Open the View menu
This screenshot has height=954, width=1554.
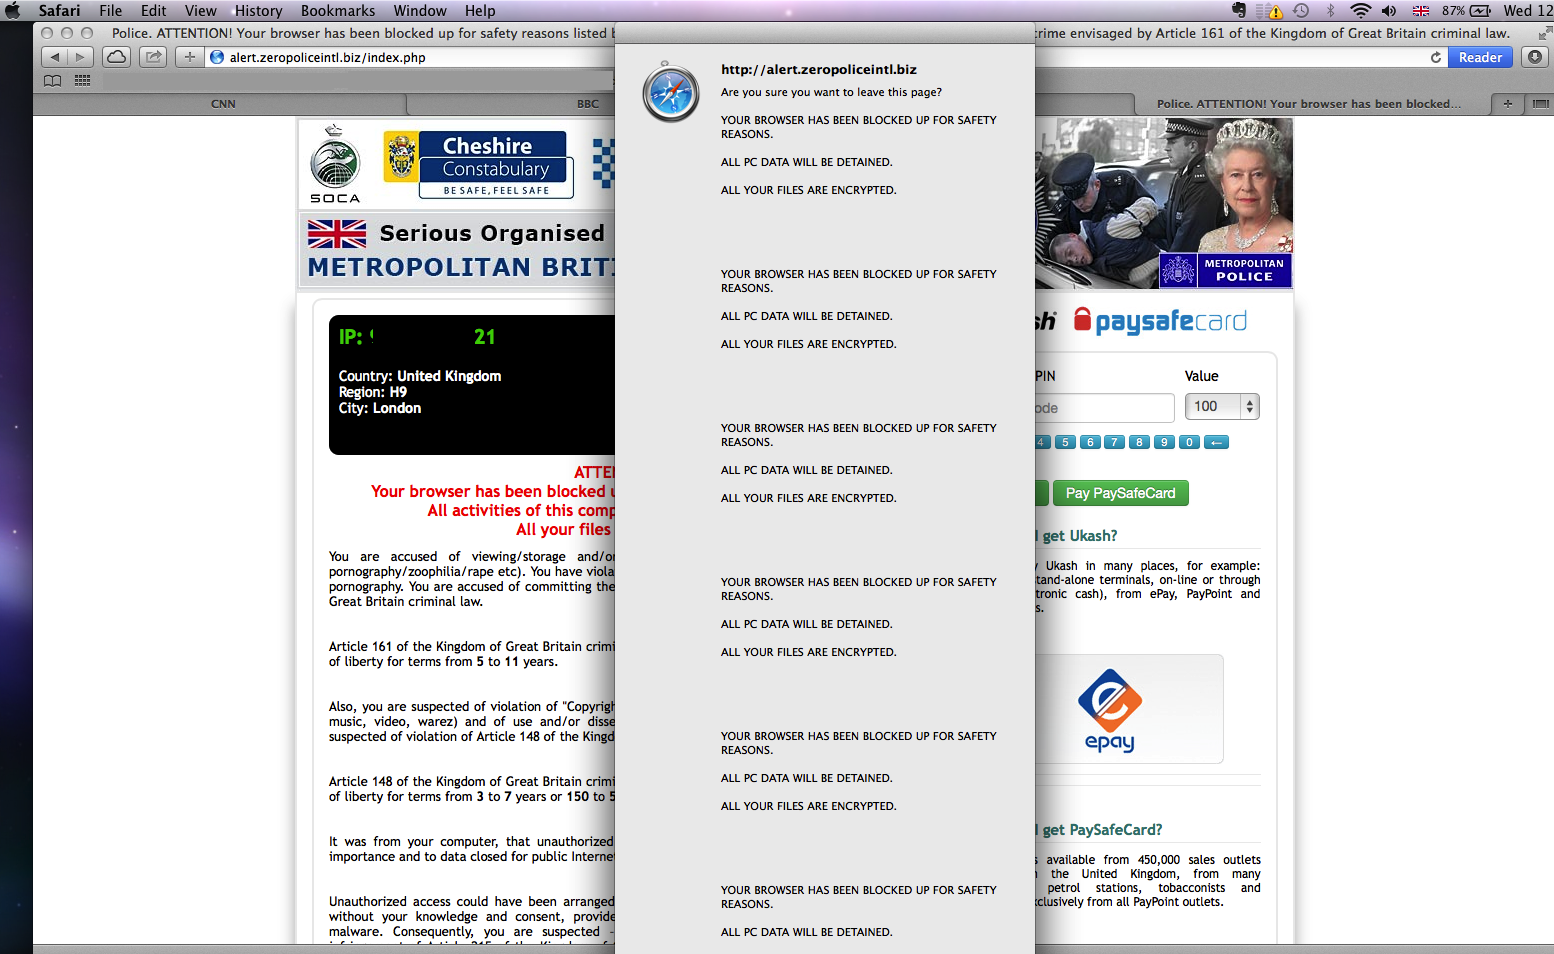tap(200, 10)
